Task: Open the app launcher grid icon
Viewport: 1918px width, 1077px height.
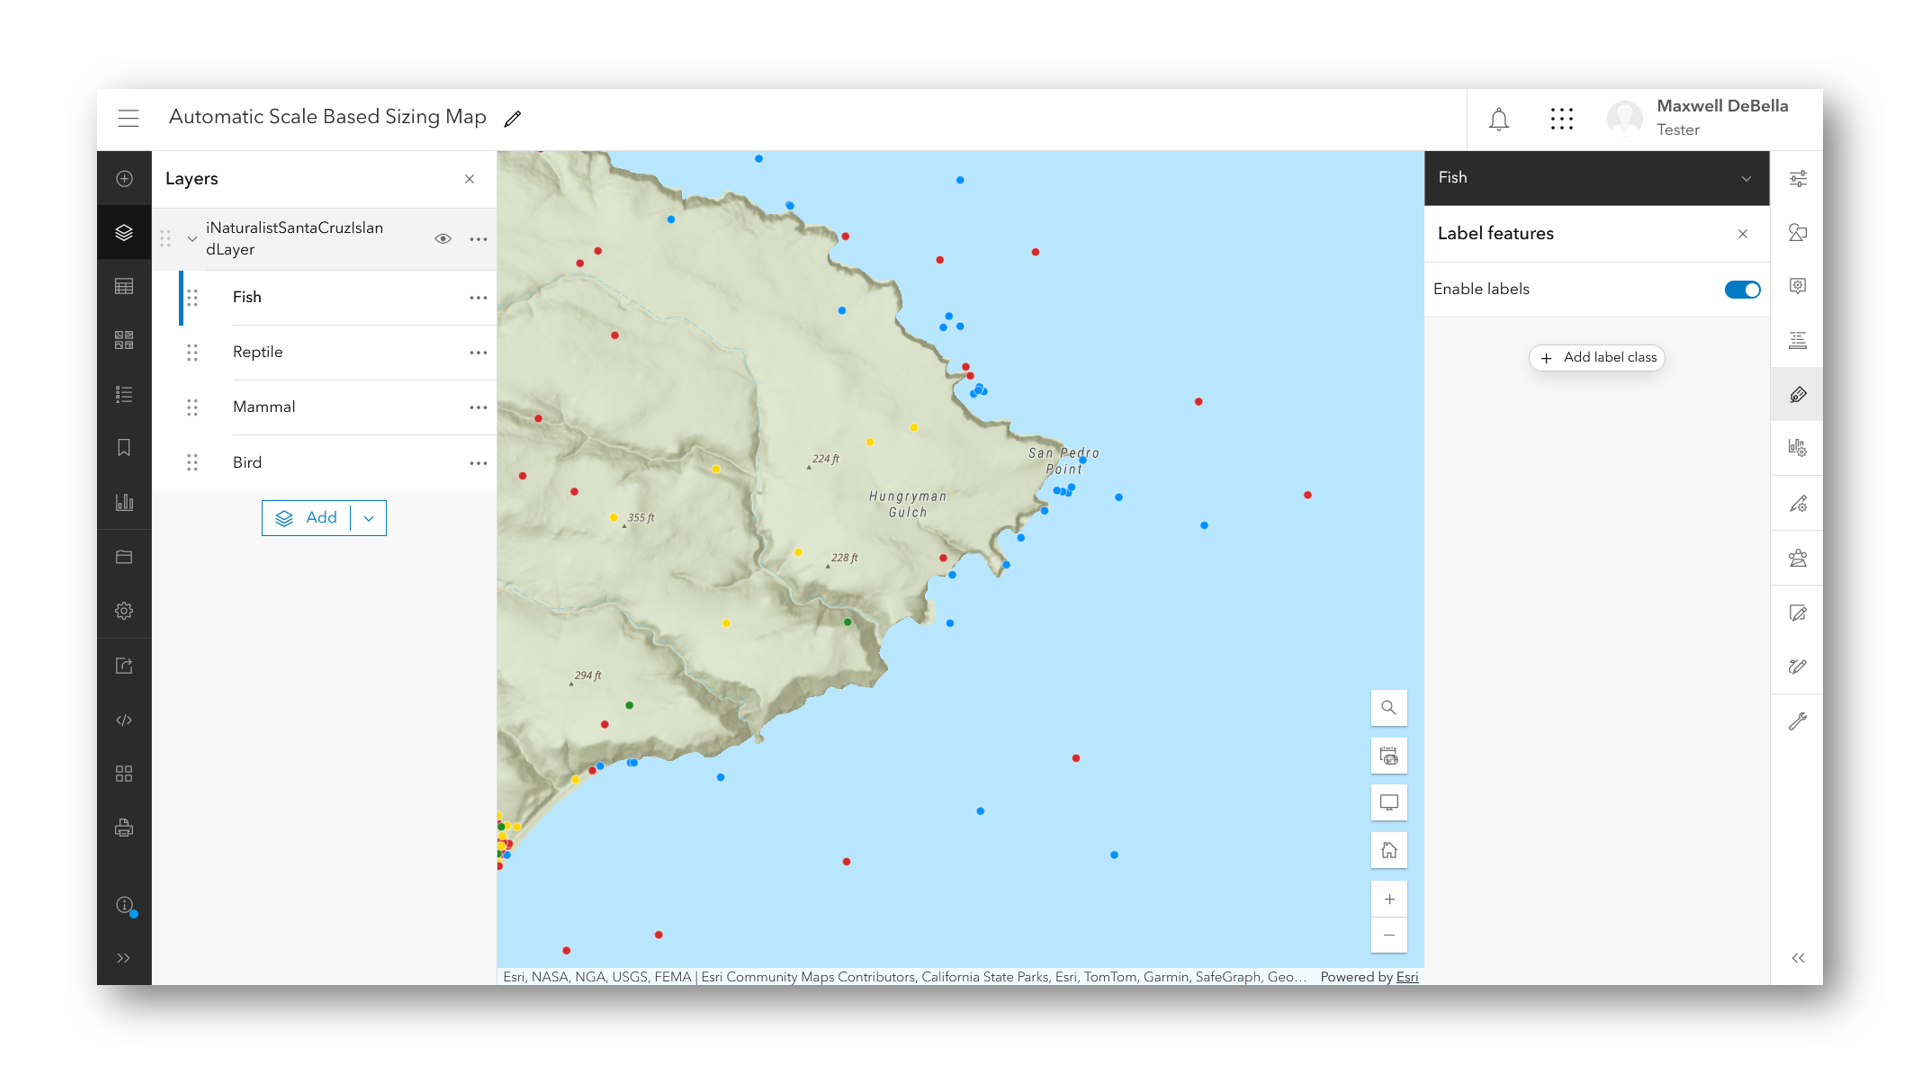Action: click(1561, 120)
